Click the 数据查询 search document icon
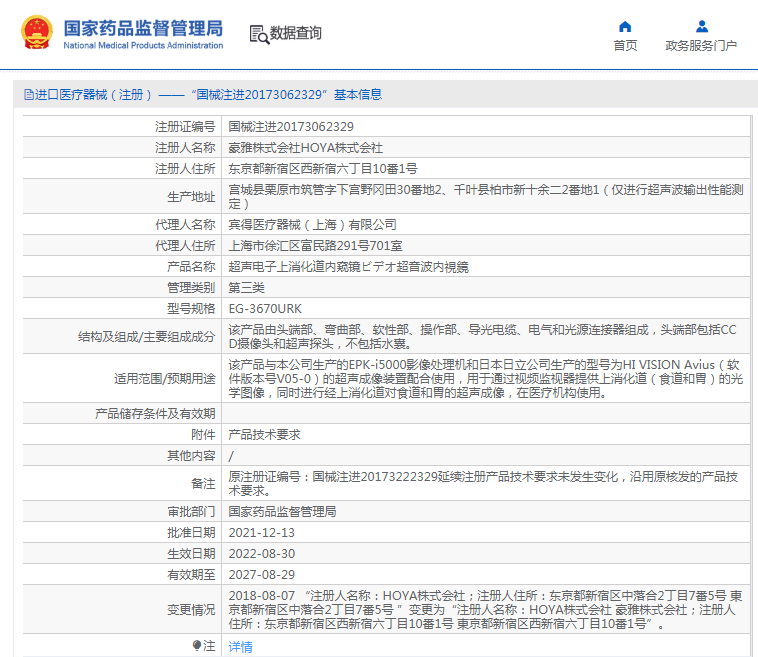 coord(259,34)
